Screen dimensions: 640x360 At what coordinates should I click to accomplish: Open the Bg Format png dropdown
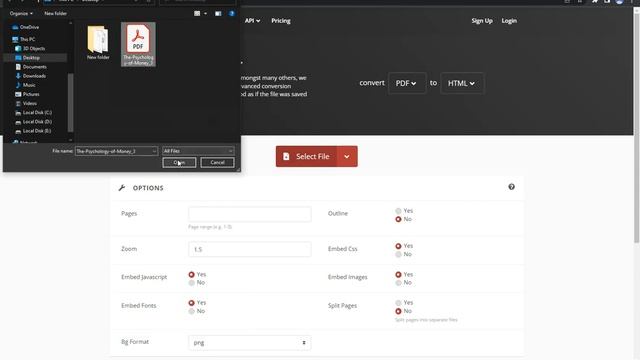(x=250, y=343)
